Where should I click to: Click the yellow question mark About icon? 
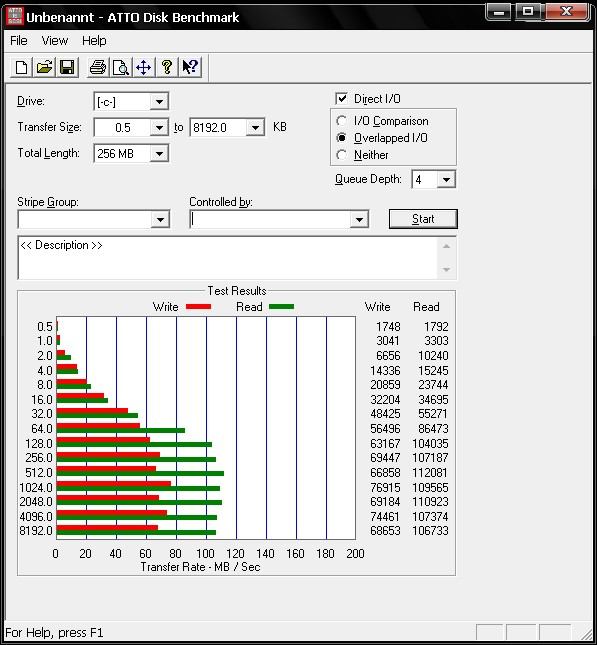tap(167, 67)
